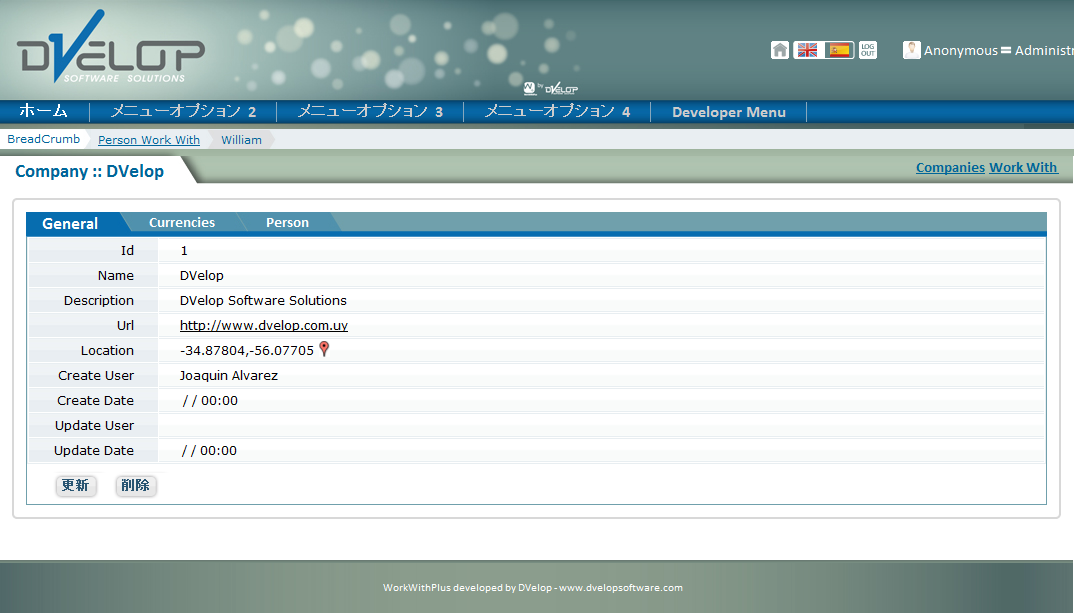Click the Anonymous user avatar icon
The image size is (1074, 613).
coord(911,50)
